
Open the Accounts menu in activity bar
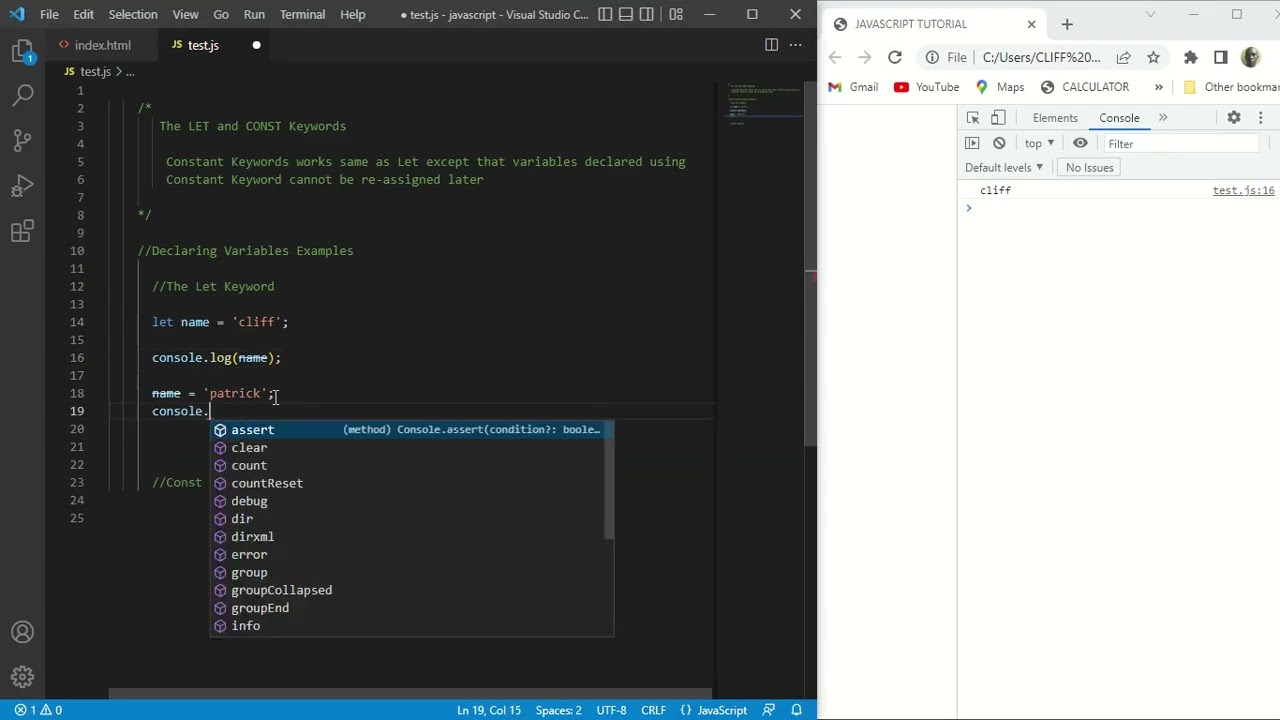click(22, 632)
